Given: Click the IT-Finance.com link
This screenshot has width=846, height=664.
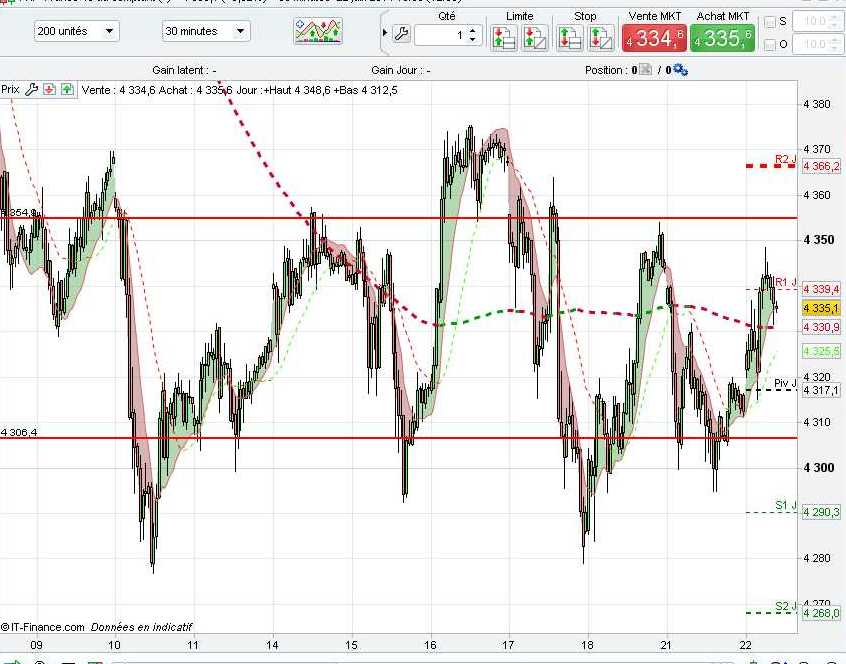Looking at the screenshot, I should click(43, 627).
